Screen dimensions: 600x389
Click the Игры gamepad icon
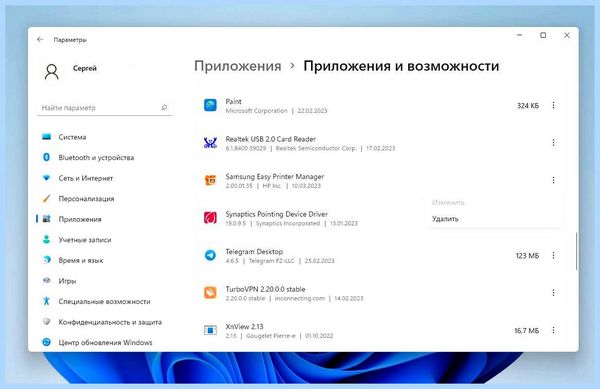[46, 280]
